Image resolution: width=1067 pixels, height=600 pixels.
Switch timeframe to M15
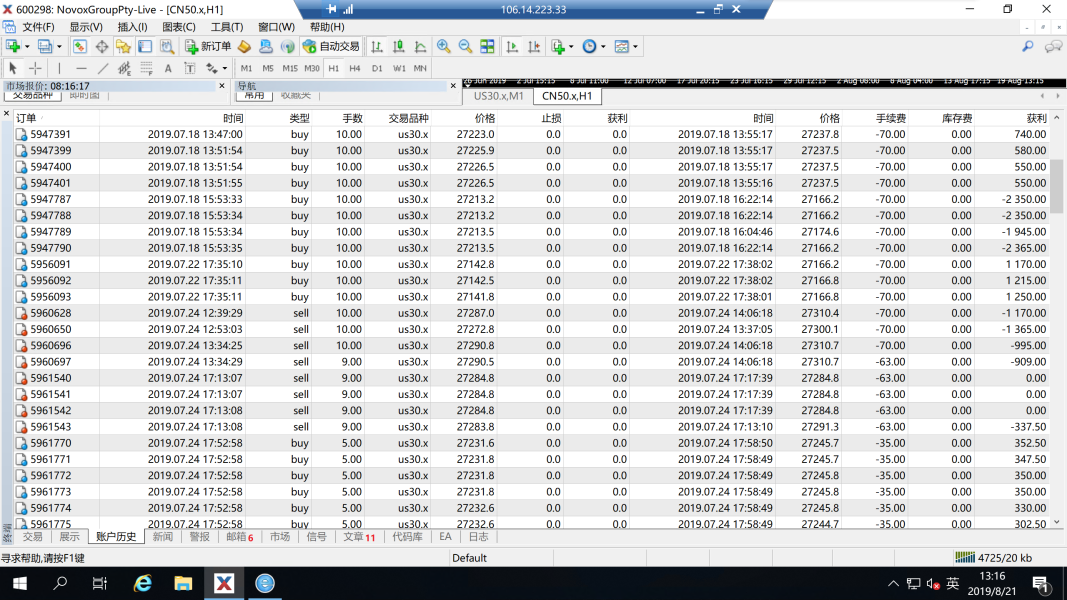click(x=290, y=68)
